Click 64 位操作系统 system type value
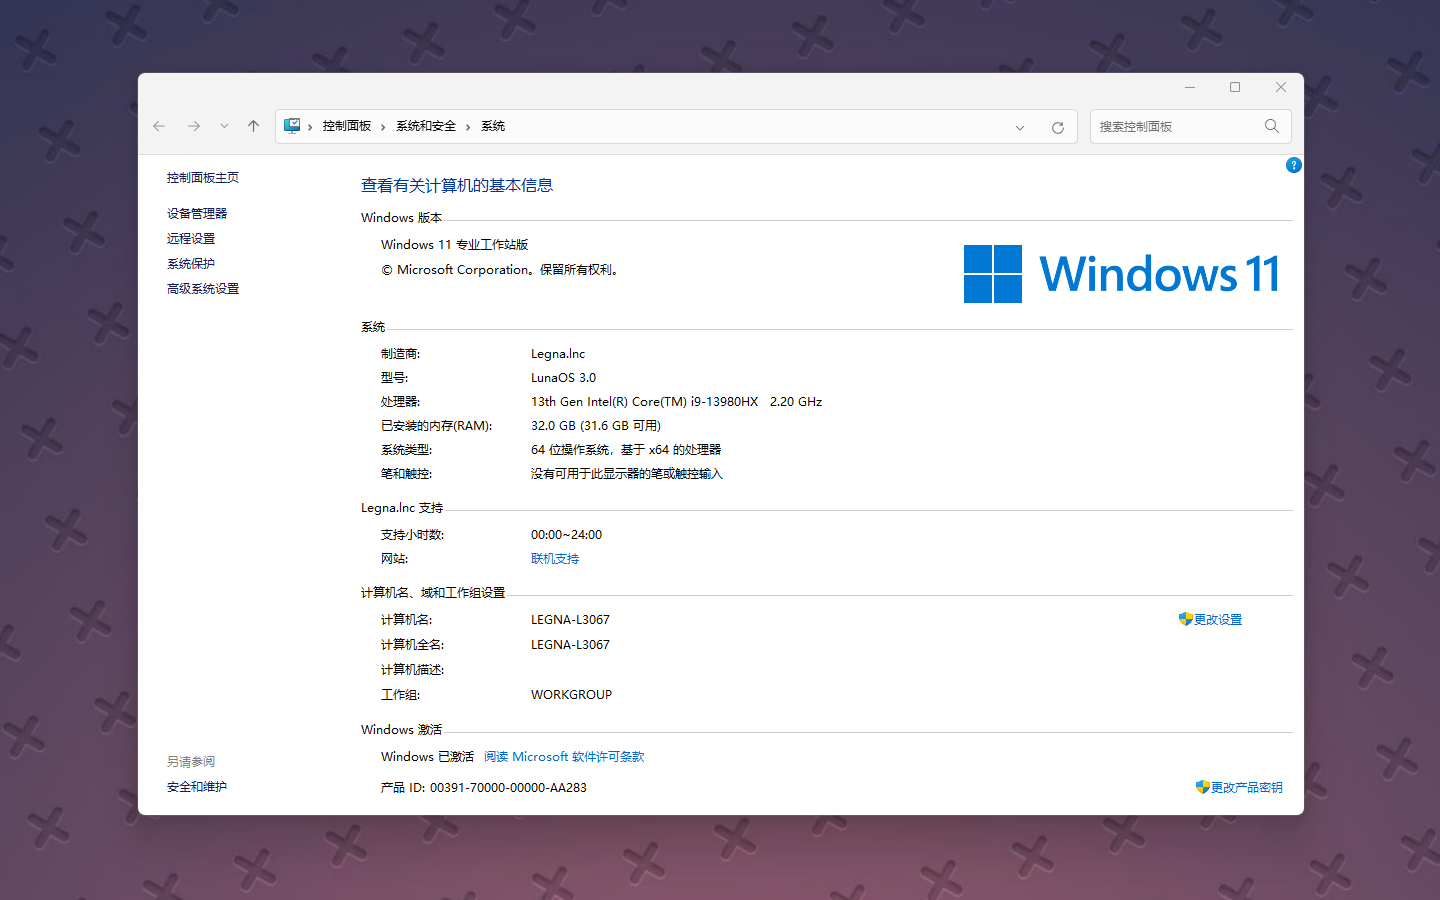 (626, 450)
